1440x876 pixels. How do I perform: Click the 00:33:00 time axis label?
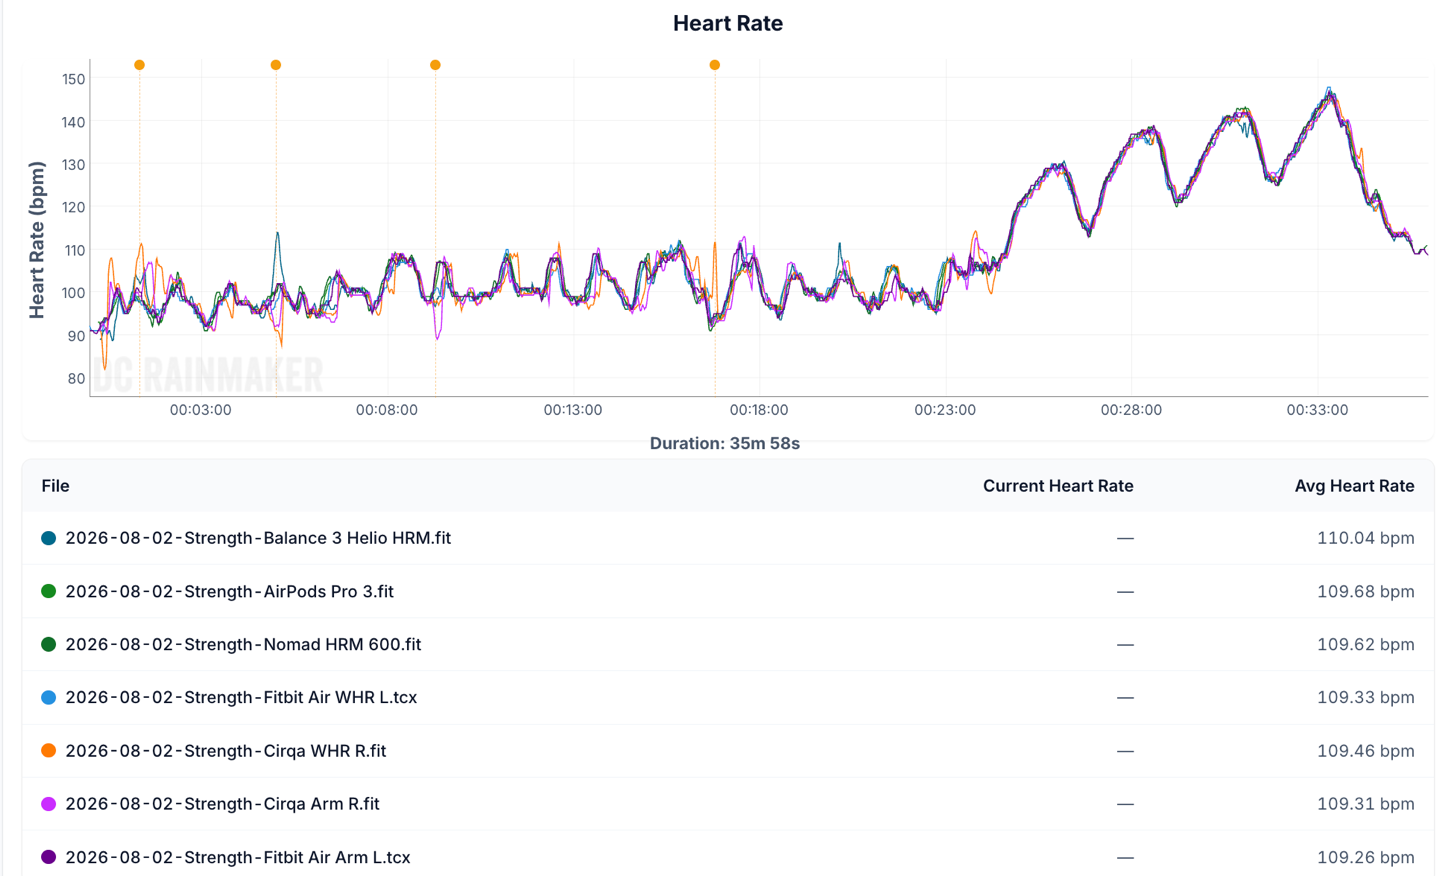(x=1317, y=410)
